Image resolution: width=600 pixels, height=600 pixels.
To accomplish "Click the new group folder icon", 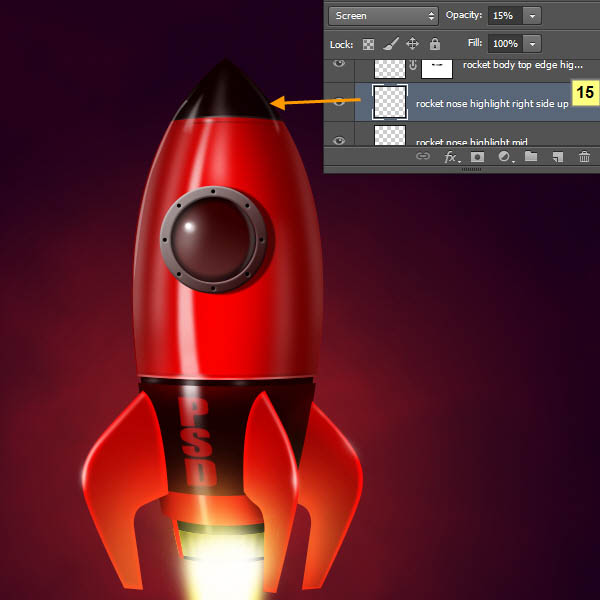I will [x=531, y=157].
